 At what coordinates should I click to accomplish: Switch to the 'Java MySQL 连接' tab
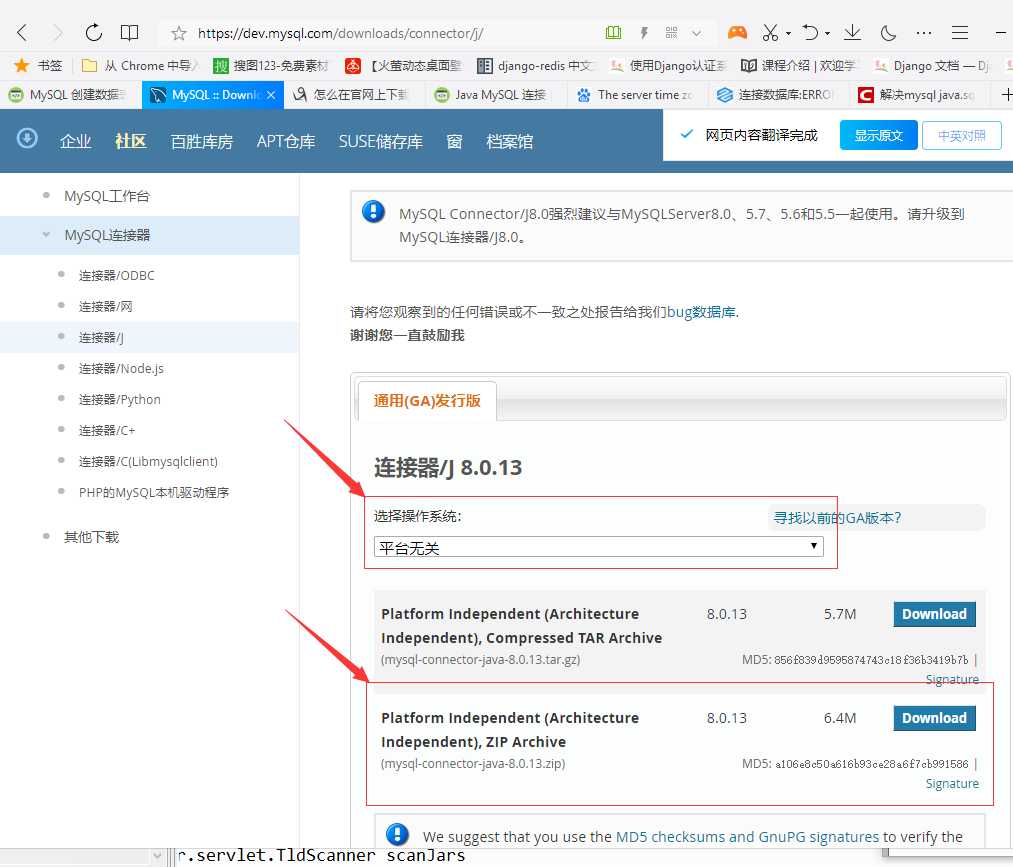click(496, 95)
